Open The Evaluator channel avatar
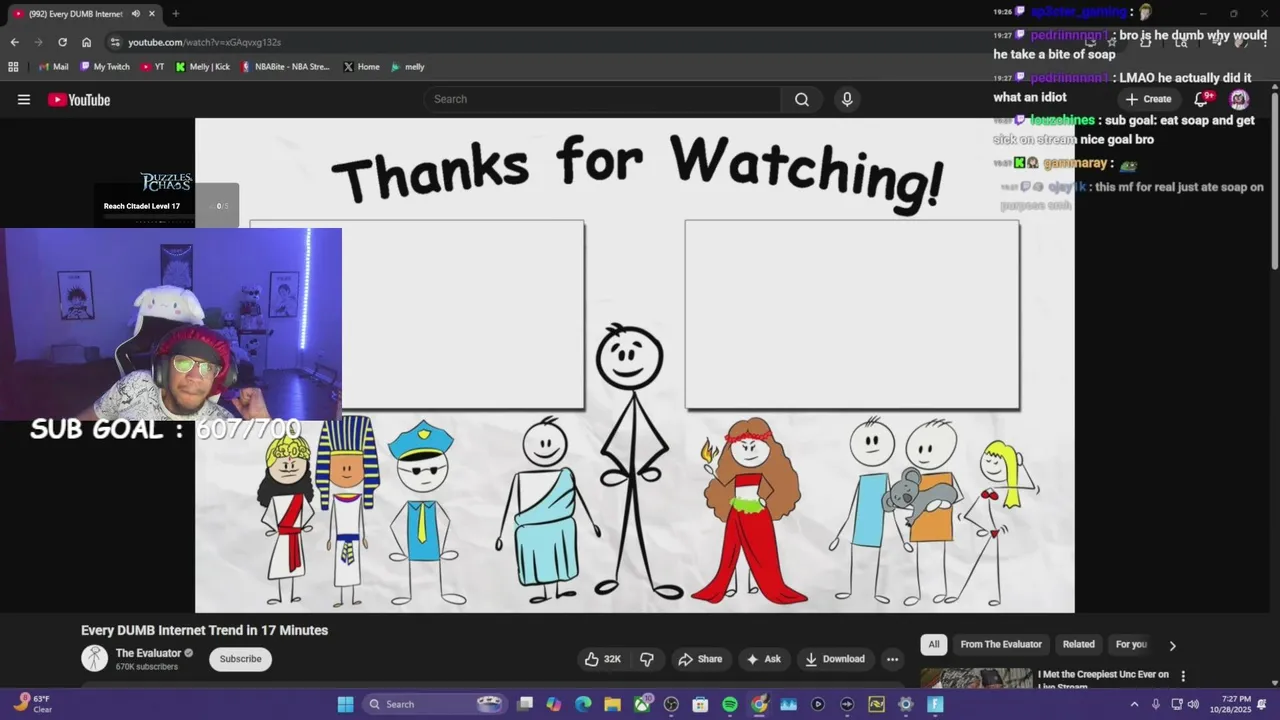Viewport: 1280px width, 720px height. [x=94, y=658]
